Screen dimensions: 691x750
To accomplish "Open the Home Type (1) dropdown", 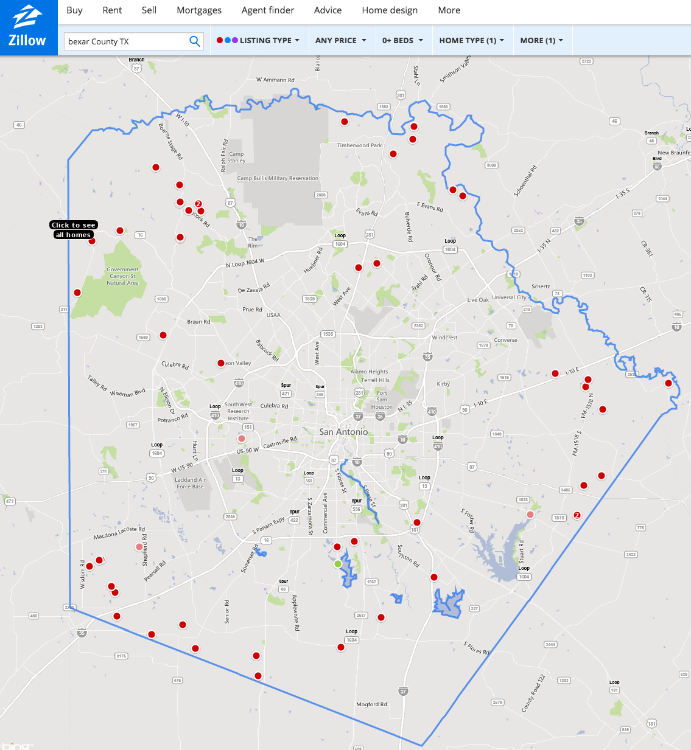I will [x=471, y=41].
